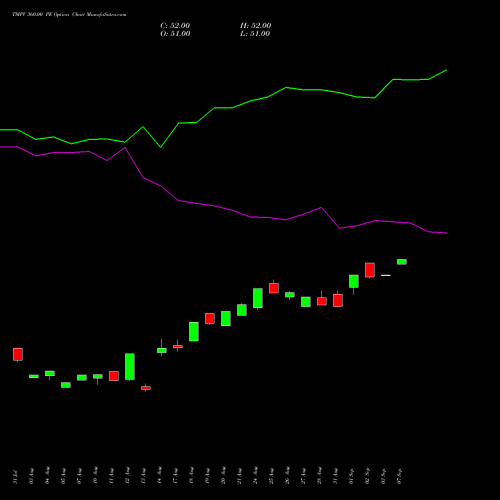Image resolution: width=500 pixels, height=500 pixels.
Task: Click the 31 Jul date label
Action: (15, 477)
